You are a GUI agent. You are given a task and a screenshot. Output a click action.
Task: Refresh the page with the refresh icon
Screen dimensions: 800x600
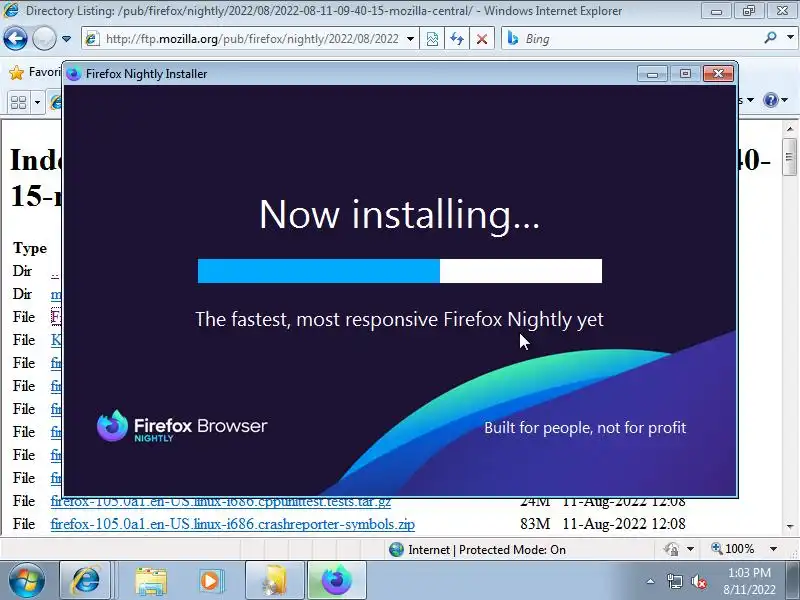point(457,39)
